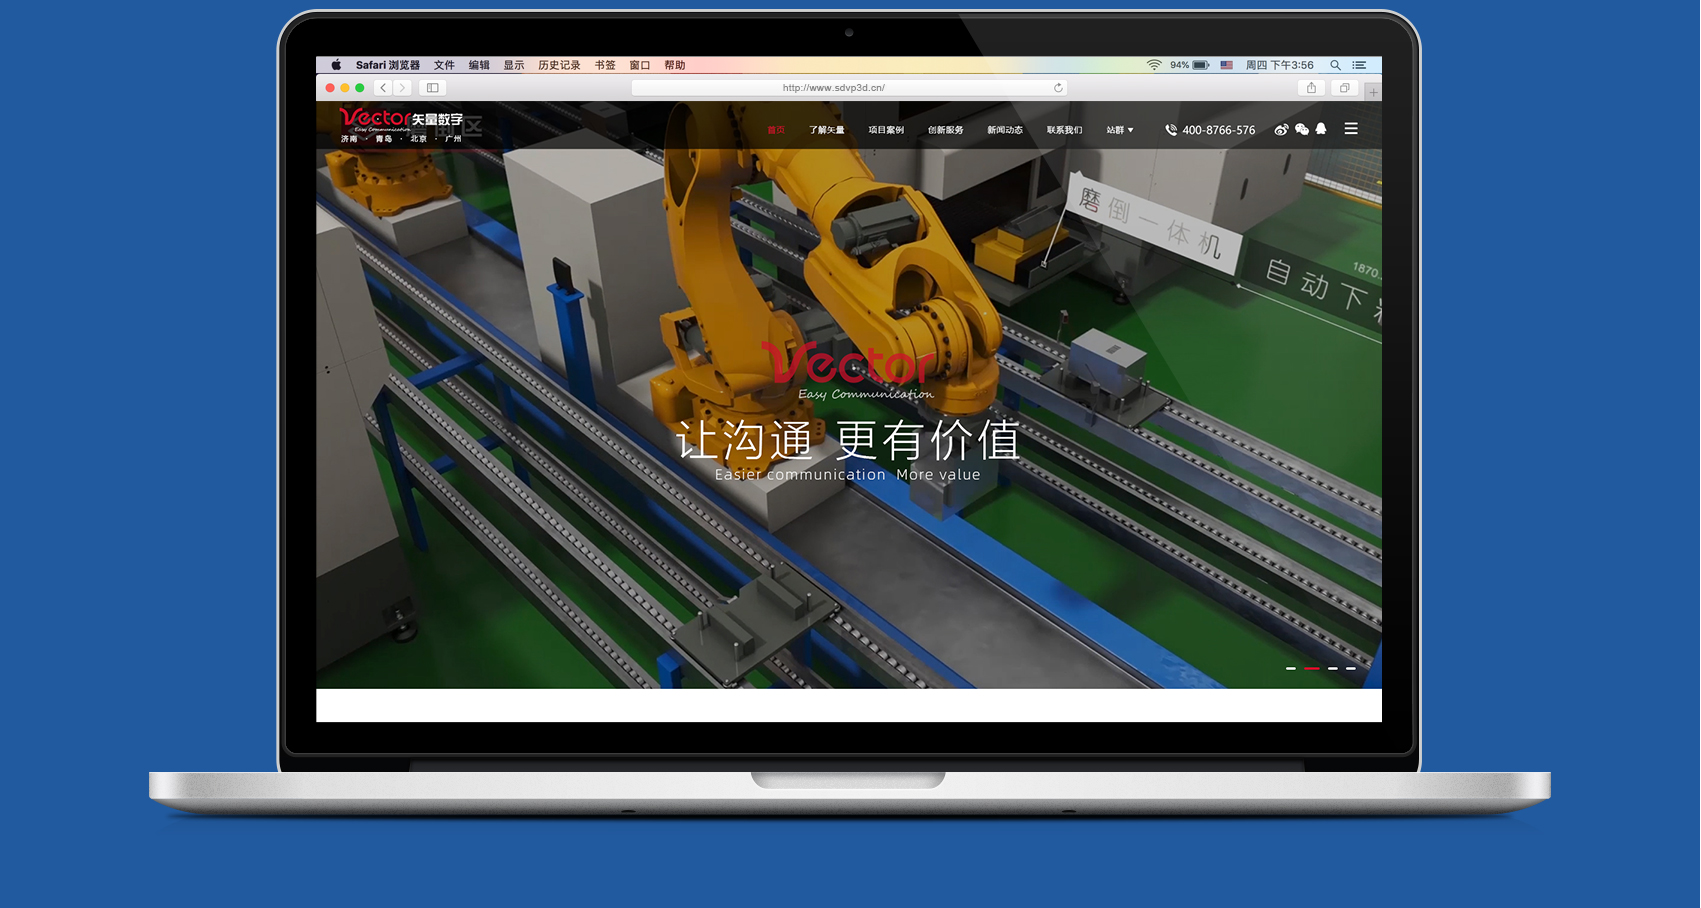Click the Safari back arrow button
This screenshot has width=1701, height=908.
coord(383,88)
